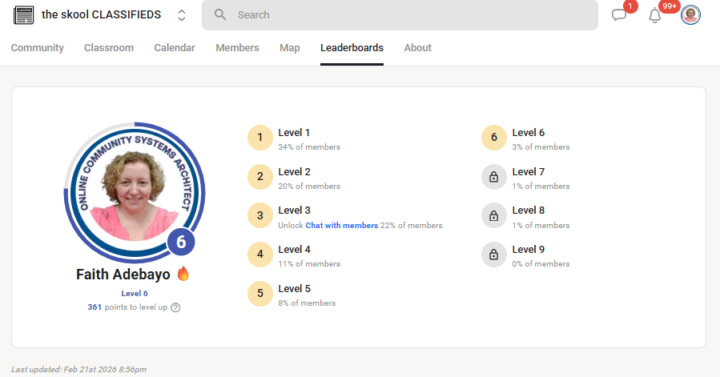
Task: Click the blue Level 6 label under name
Action: [x=135, y=293]
